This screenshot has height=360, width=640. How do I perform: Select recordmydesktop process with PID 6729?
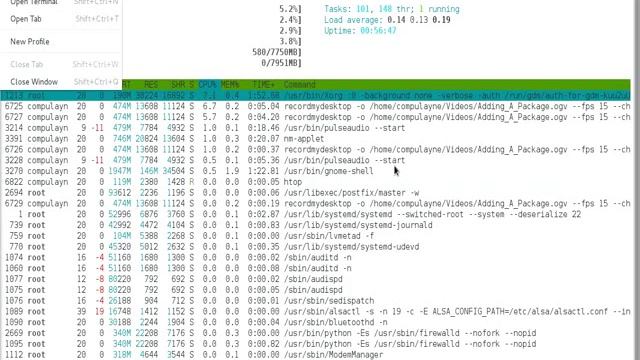(x=316, y=203)
